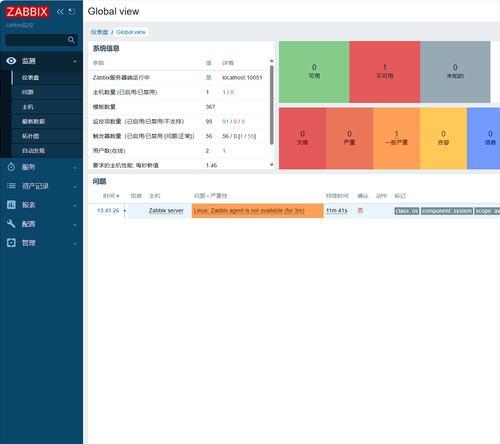Click the 否 acknowledge link
Screen dimensions: 500x444
[x=360, y=211]
